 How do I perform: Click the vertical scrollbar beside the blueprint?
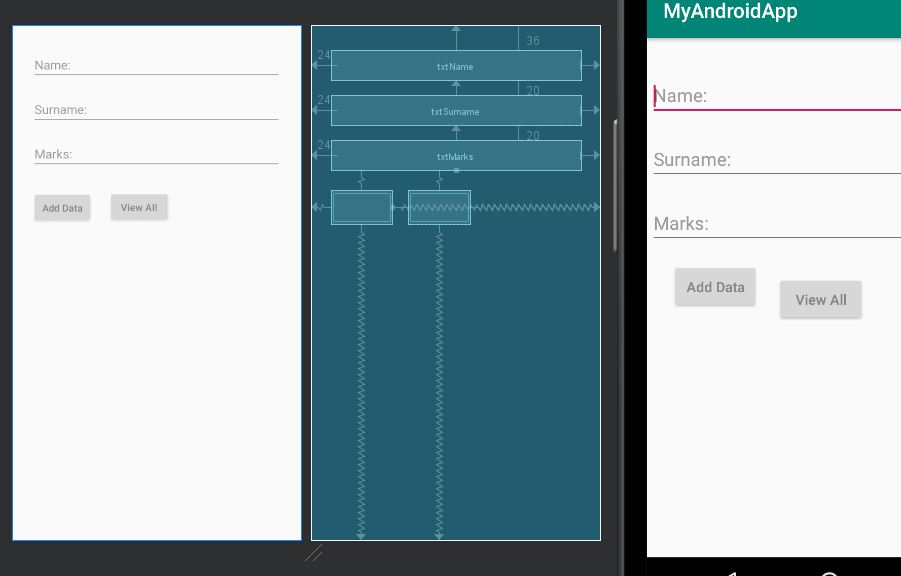[x=615, y=185]
